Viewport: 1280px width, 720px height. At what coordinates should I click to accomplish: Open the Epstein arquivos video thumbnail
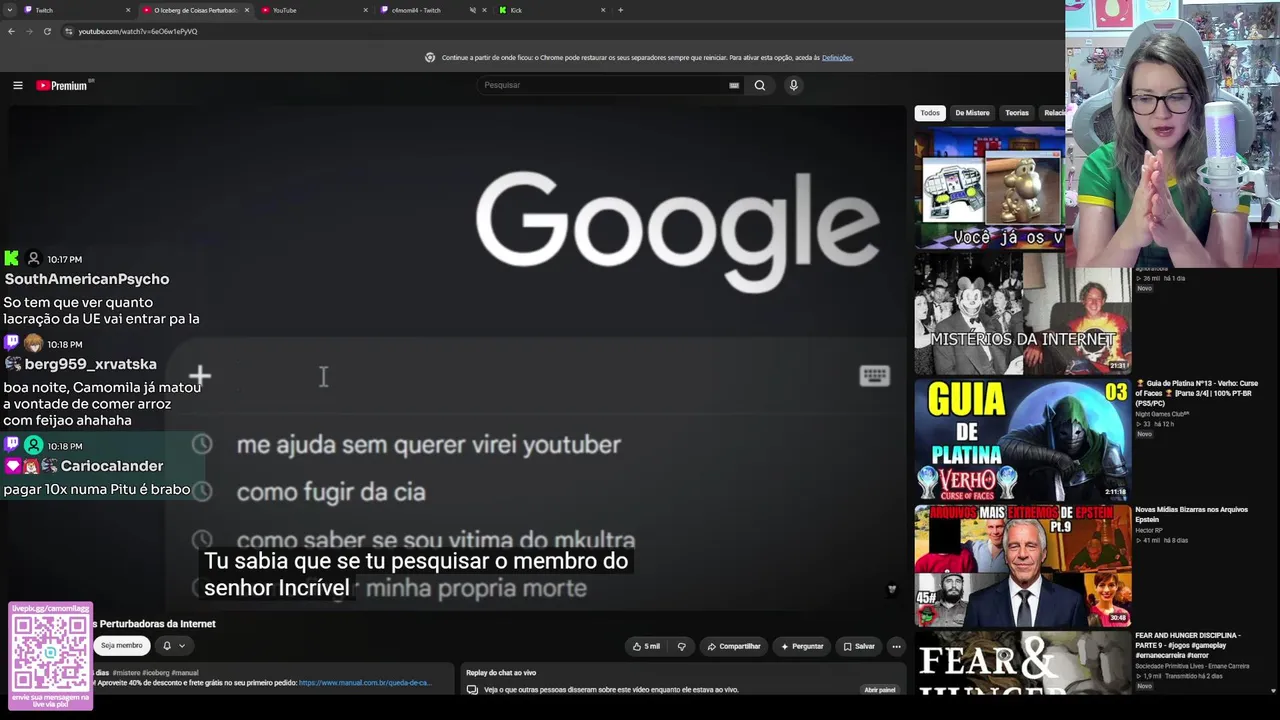pos(1022,565)
